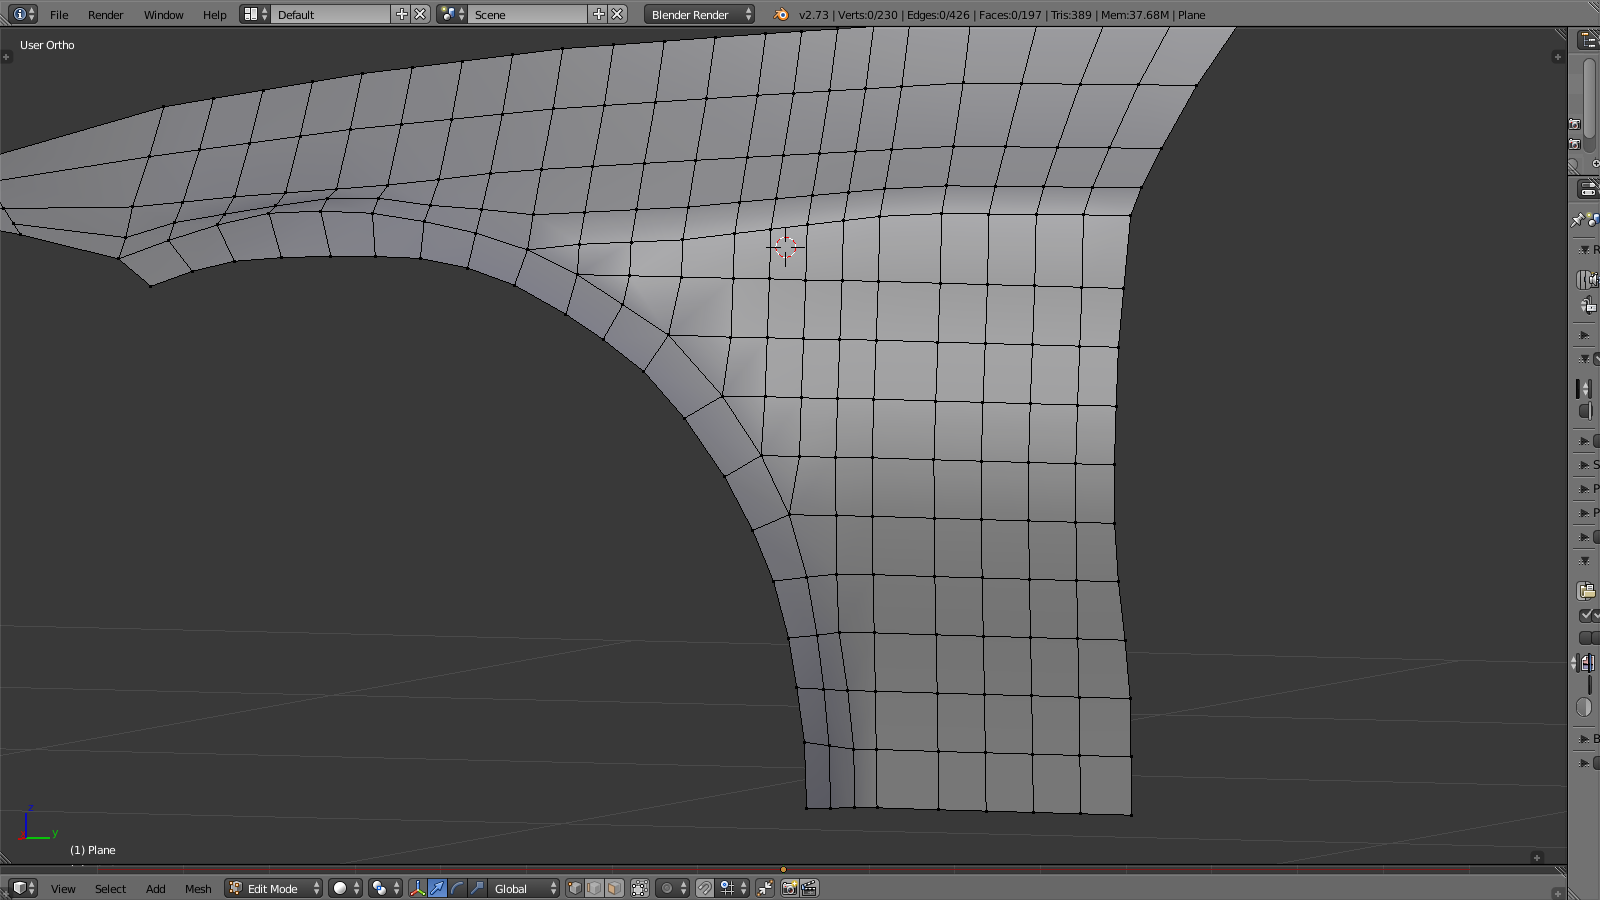Viewport: 1600px width, 900px height.
Task: Select the translate manipulator arrow icon
Action: pos(437,888)
